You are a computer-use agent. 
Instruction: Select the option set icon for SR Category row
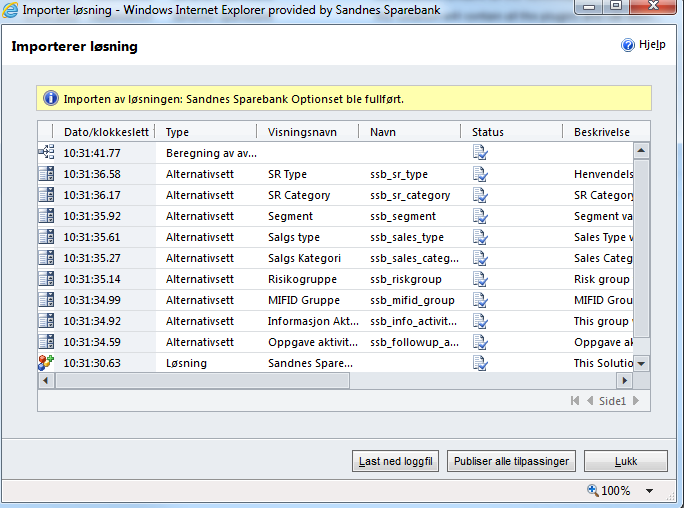(x=46, y=194)
